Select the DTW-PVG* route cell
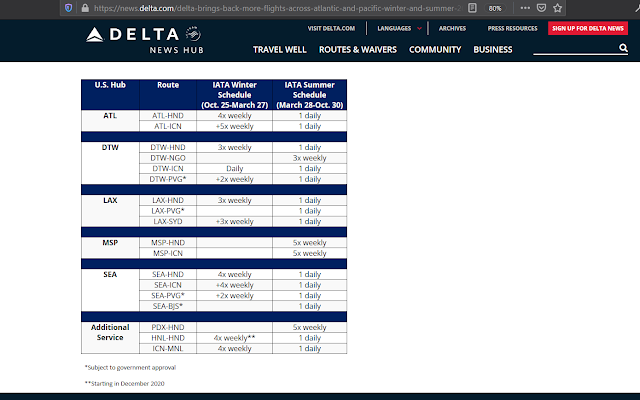Viewport: 640px width, 400px height. click(x=168, y=179)
